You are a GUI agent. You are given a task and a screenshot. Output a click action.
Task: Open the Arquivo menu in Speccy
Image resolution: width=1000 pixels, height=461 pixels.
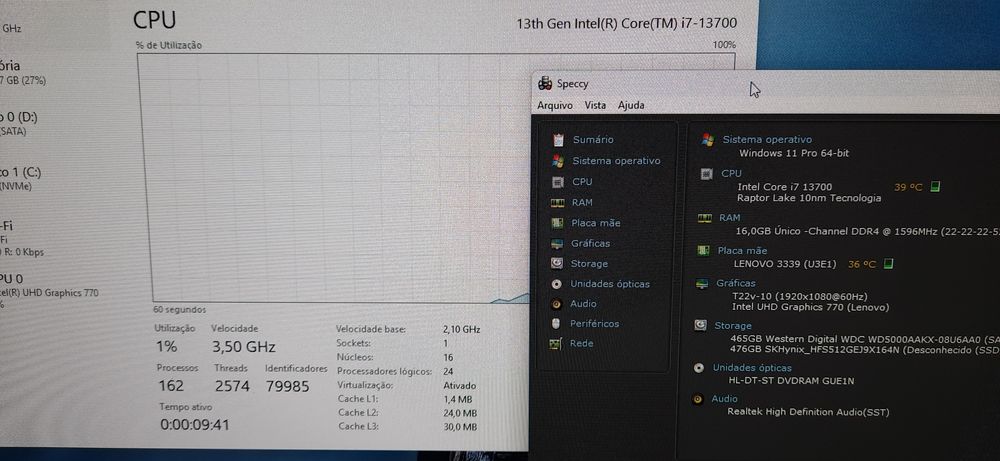(x=555, y=106)
